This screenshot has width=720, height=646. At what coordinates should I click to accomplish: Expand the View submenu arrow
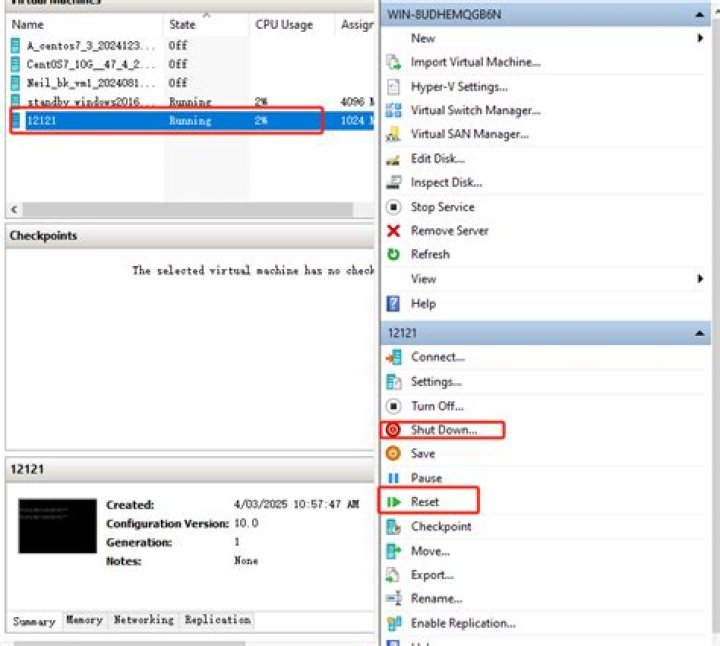tap(700, 279)
